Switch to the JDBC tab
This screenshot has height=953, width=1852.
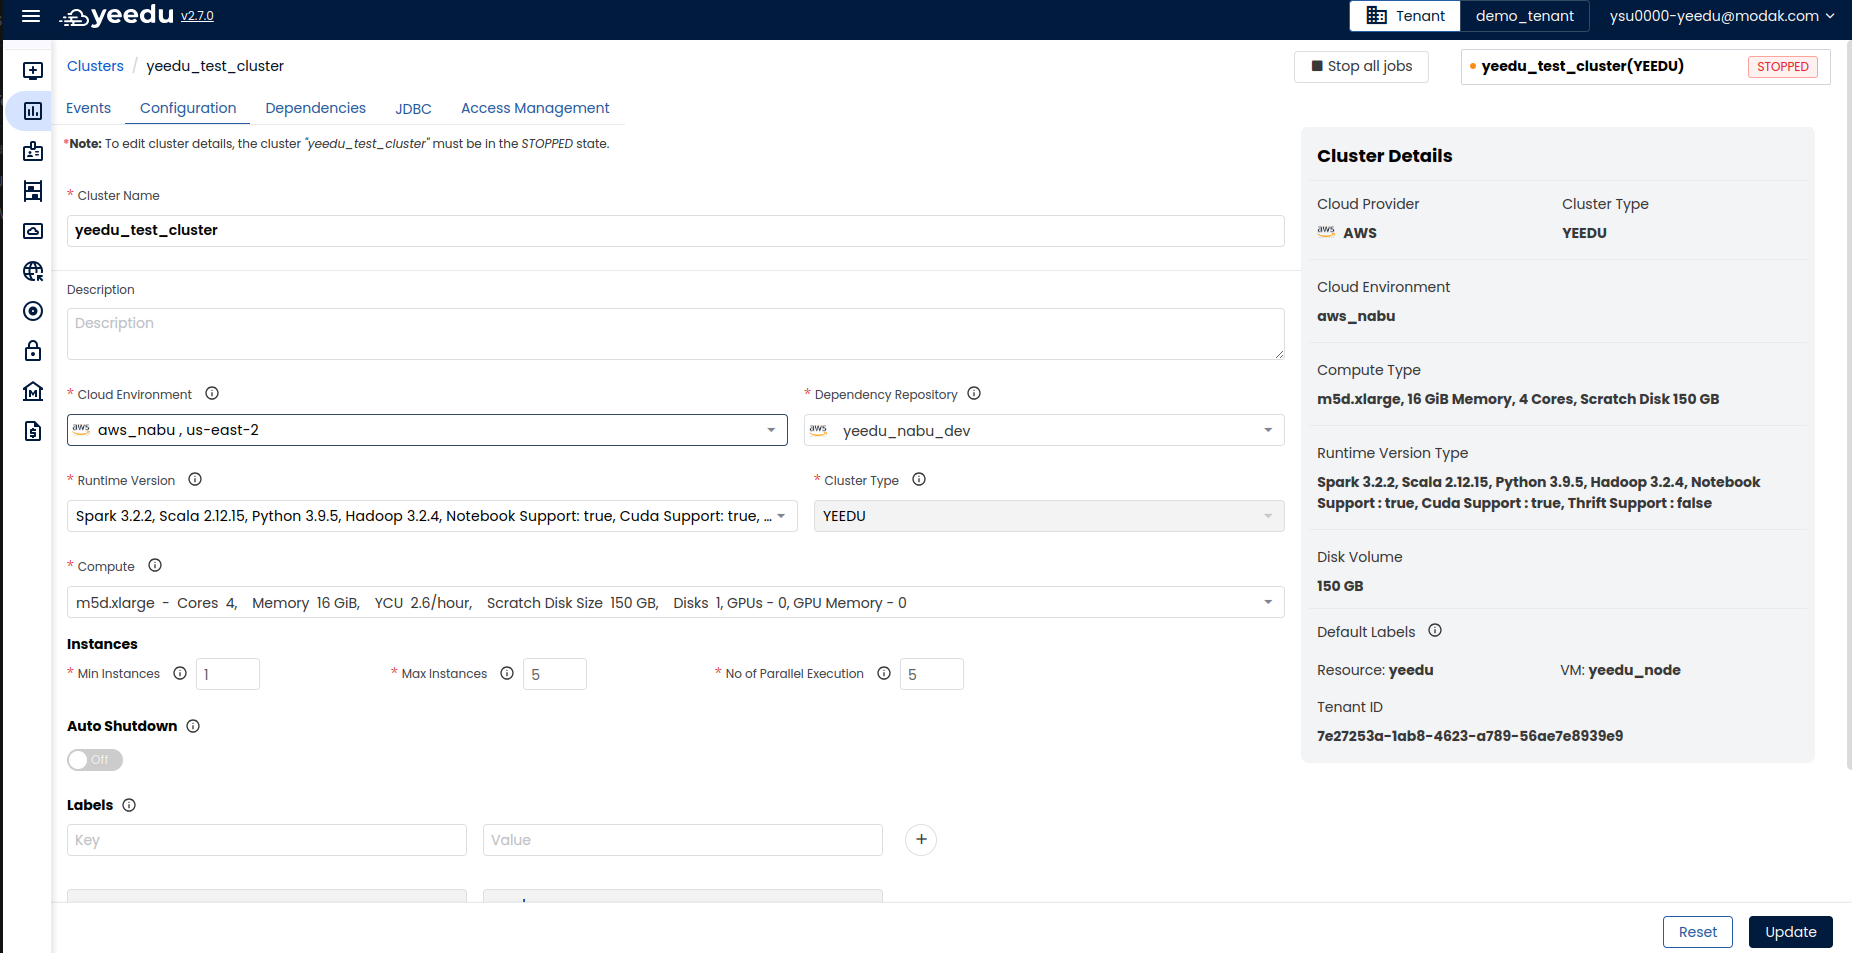[413, 109]
